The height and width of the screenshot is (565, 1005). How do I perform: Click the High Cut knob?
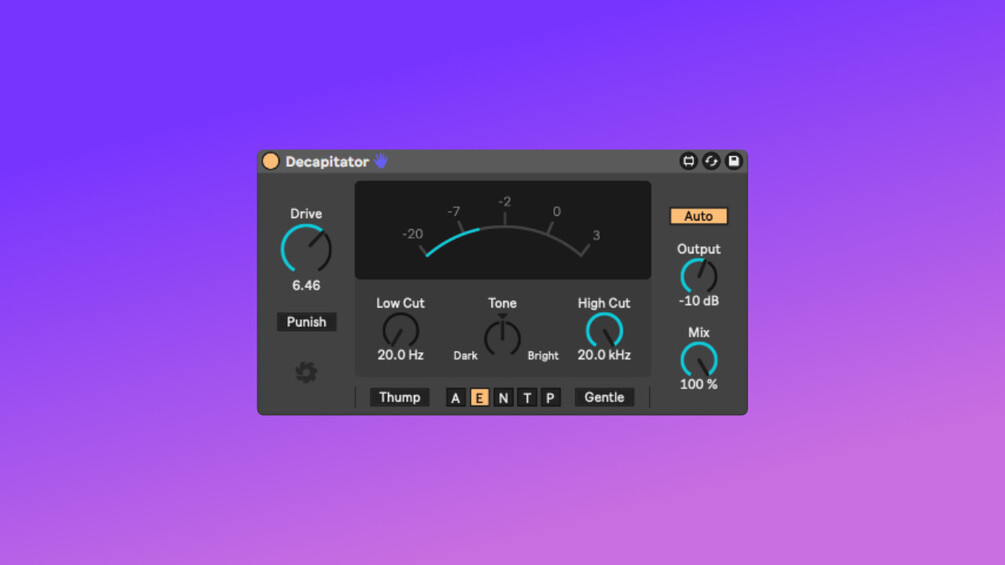click(604, 331)
